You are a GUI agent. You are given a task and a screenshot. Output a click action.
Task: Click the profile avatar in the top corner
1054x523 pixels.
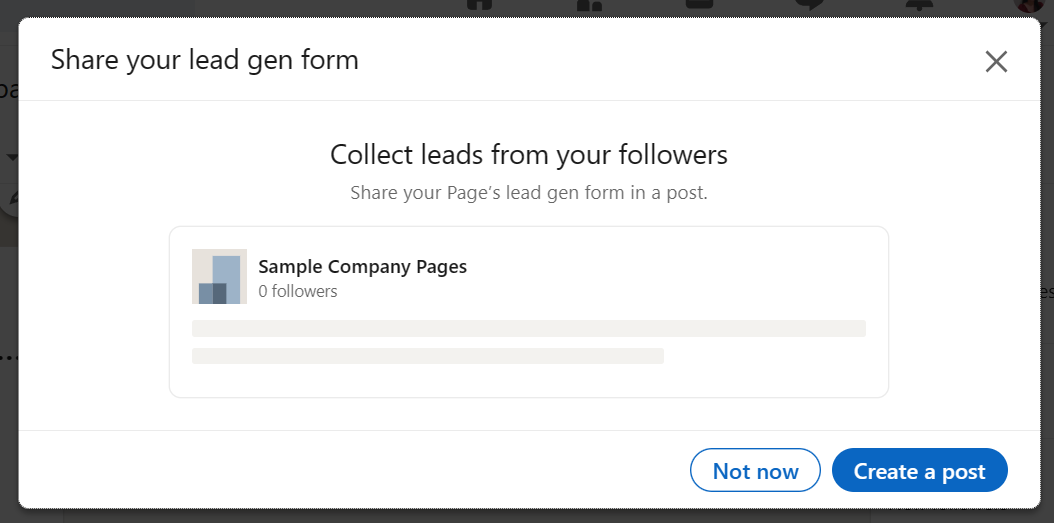coord(1029,5)
